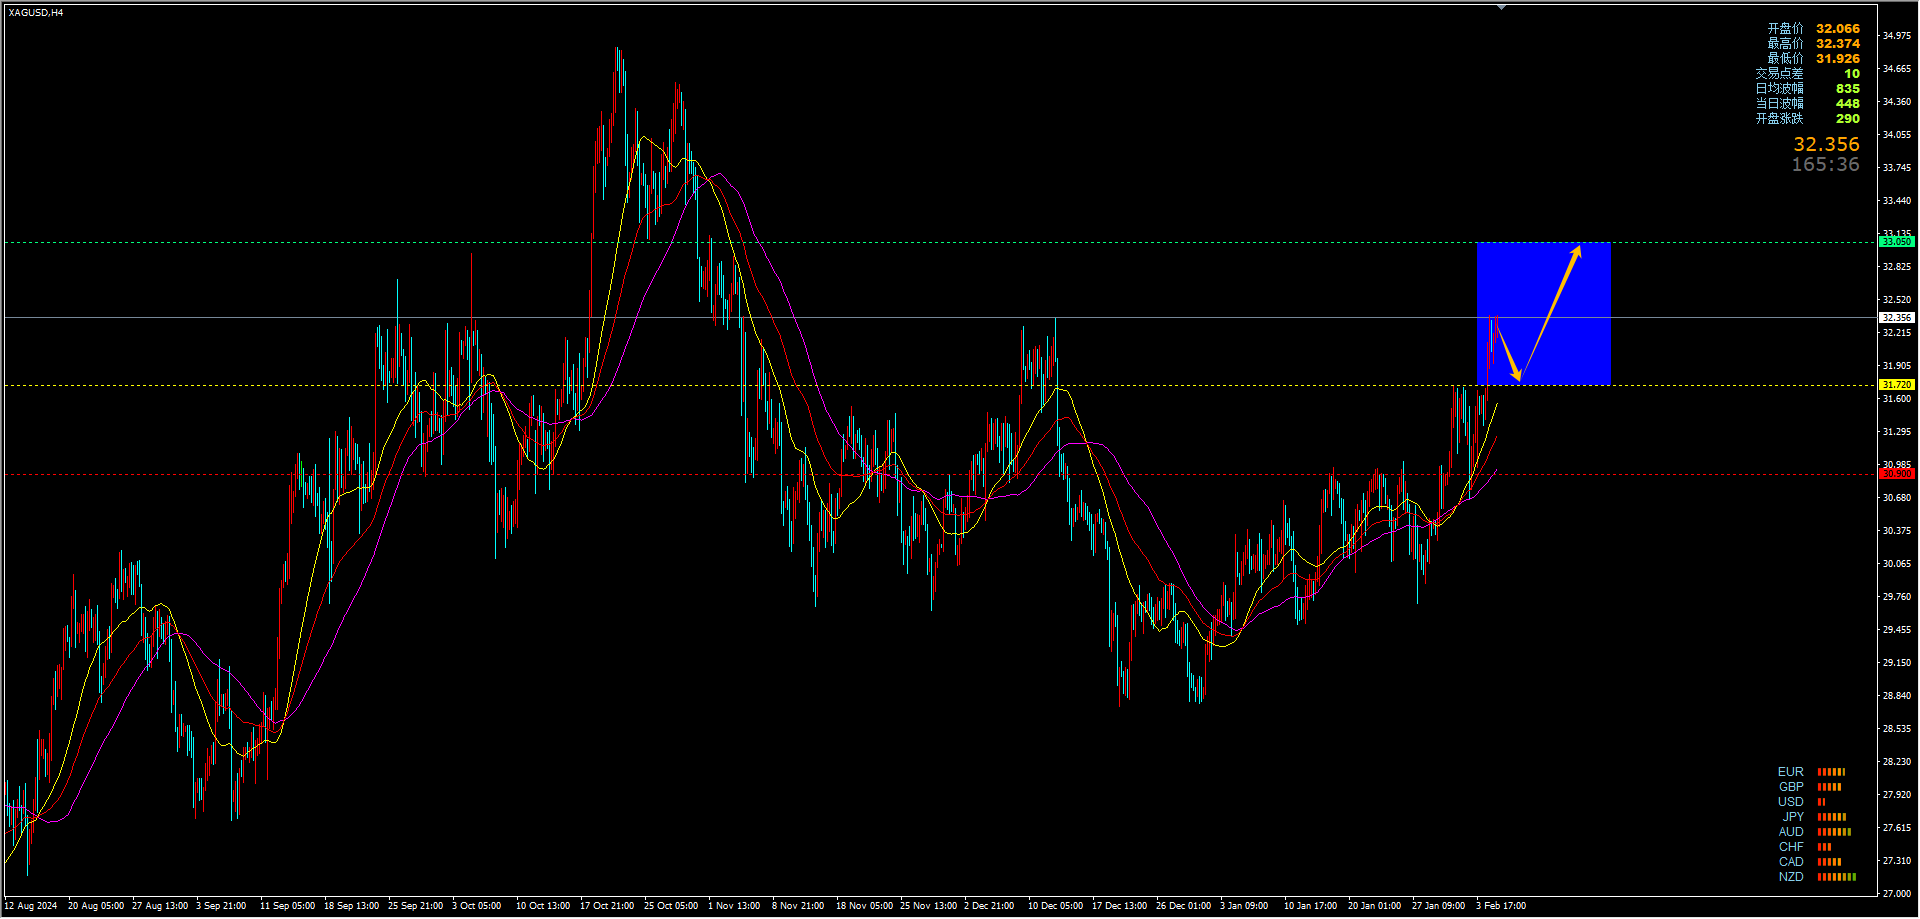
Task: Click the 28.840 price scale label
Action: click(1896, 696)
